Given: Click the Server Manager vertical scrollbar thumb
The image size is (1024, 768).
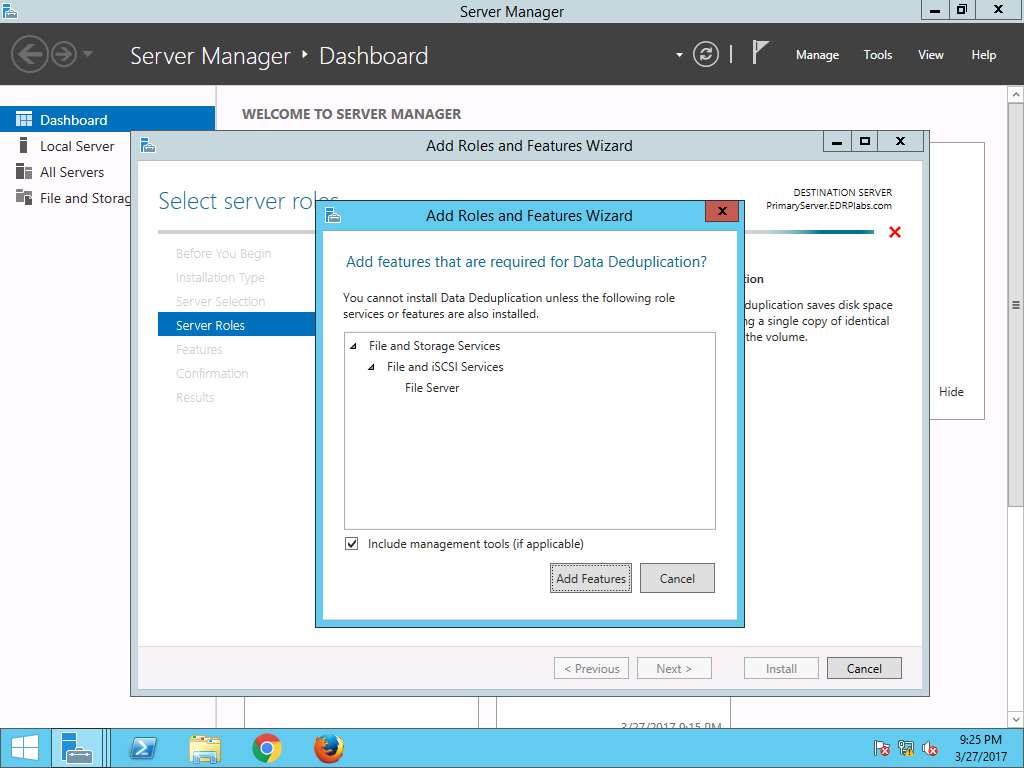Looking at the screenshot, I should (1016, 304).
